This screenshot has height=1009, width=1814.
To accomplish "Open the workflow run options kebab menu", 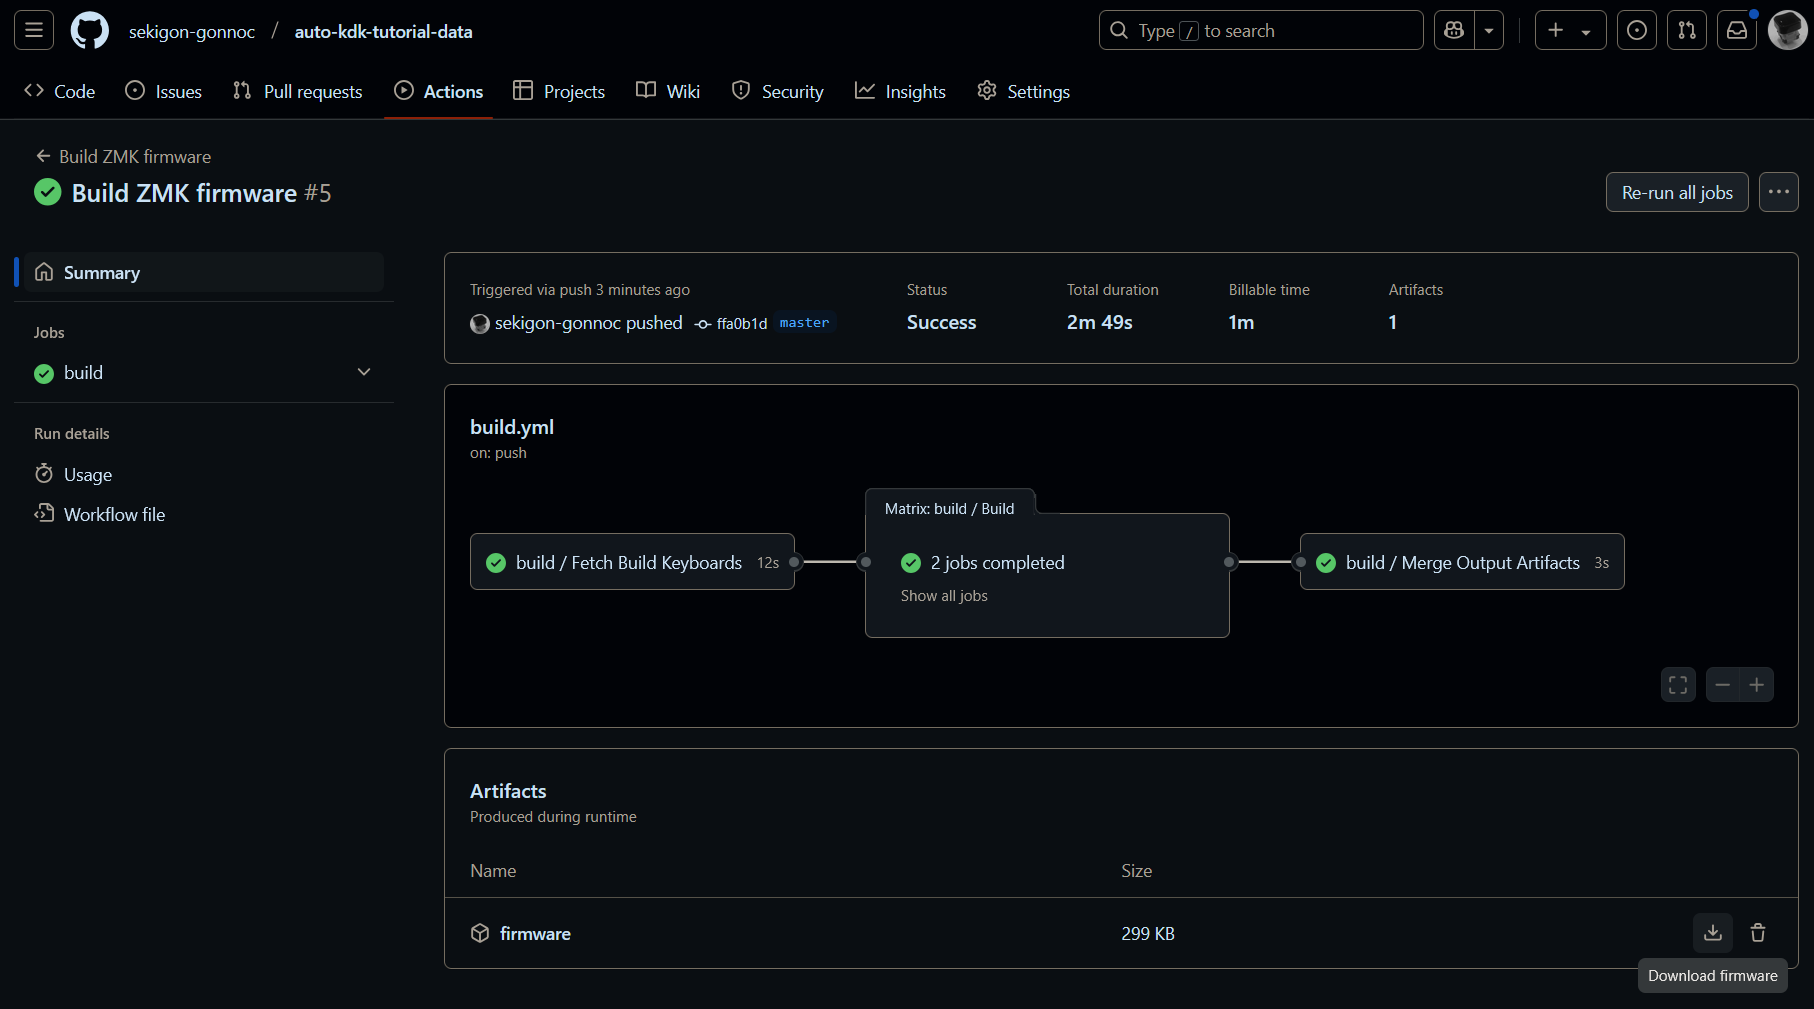I will click(1779, 192).
